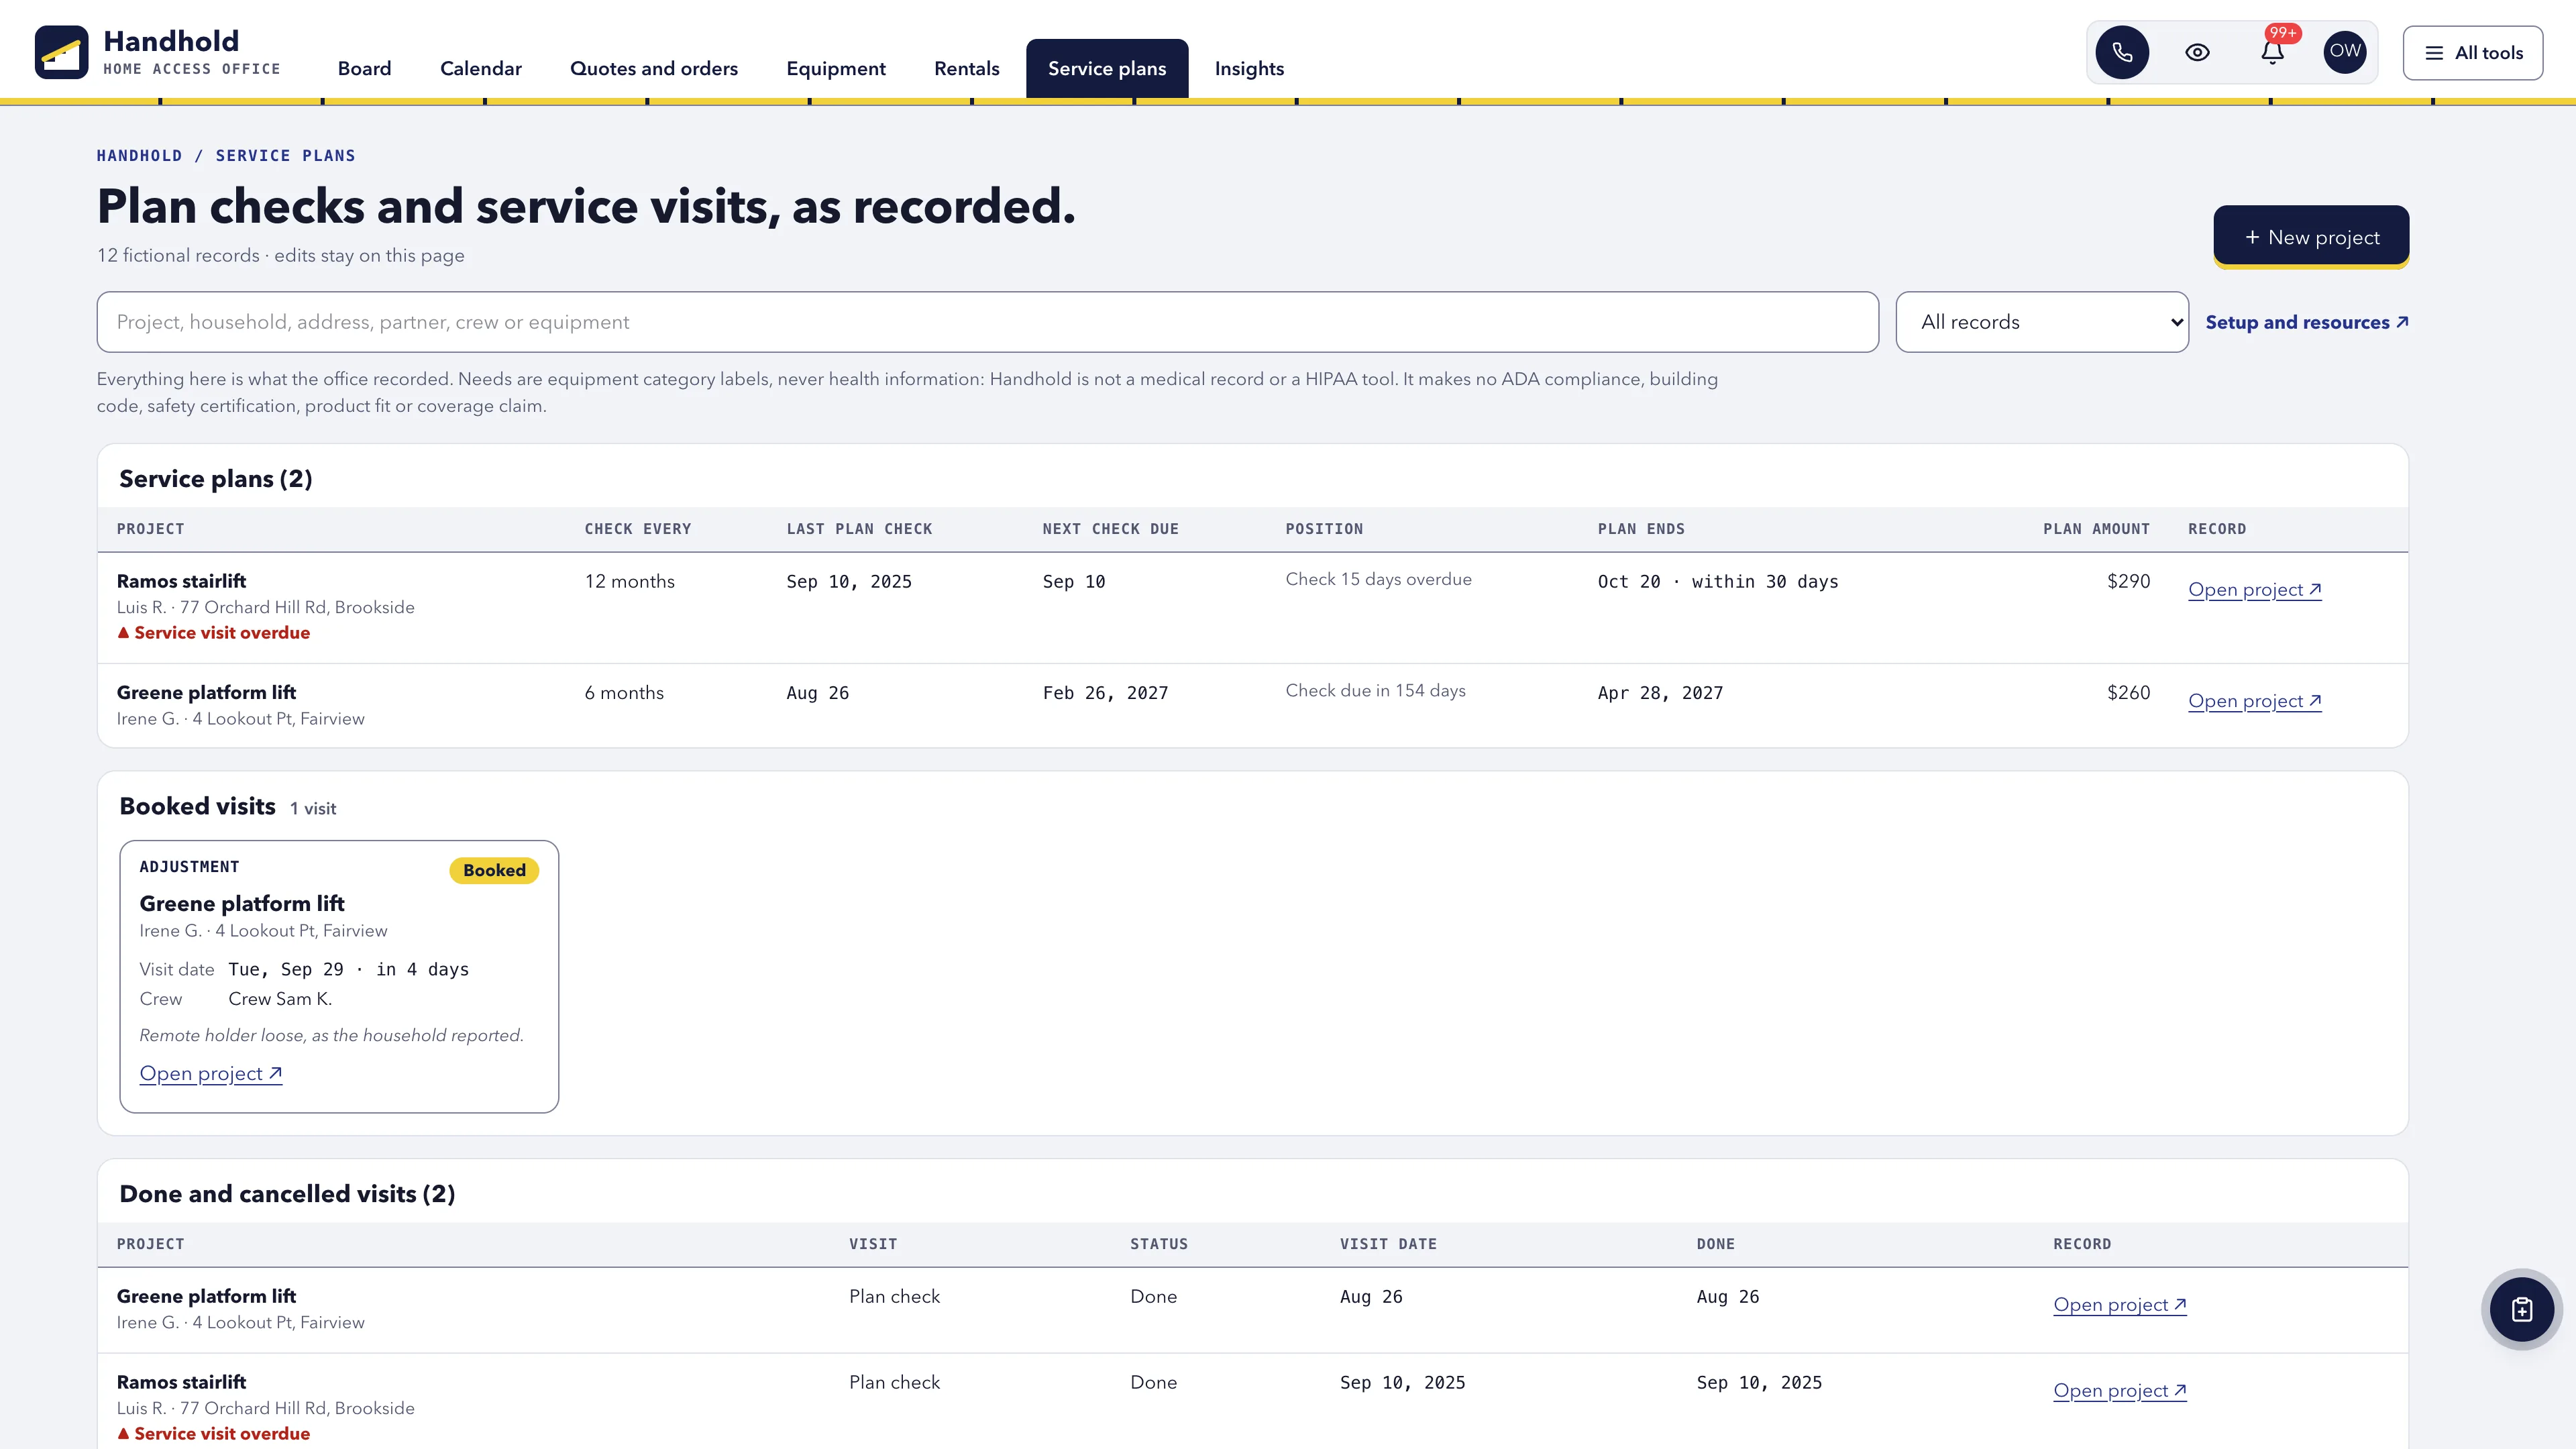Click 'Crew Sam K.' in booked visit
This screenshot has width=2576, height=1449.
[x=280, y=999]
